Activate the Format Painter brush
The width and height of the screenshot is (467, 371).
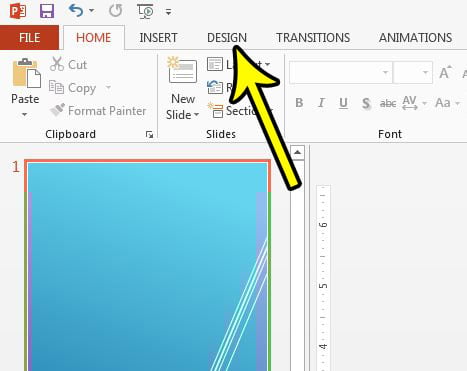tap(57, 110)
